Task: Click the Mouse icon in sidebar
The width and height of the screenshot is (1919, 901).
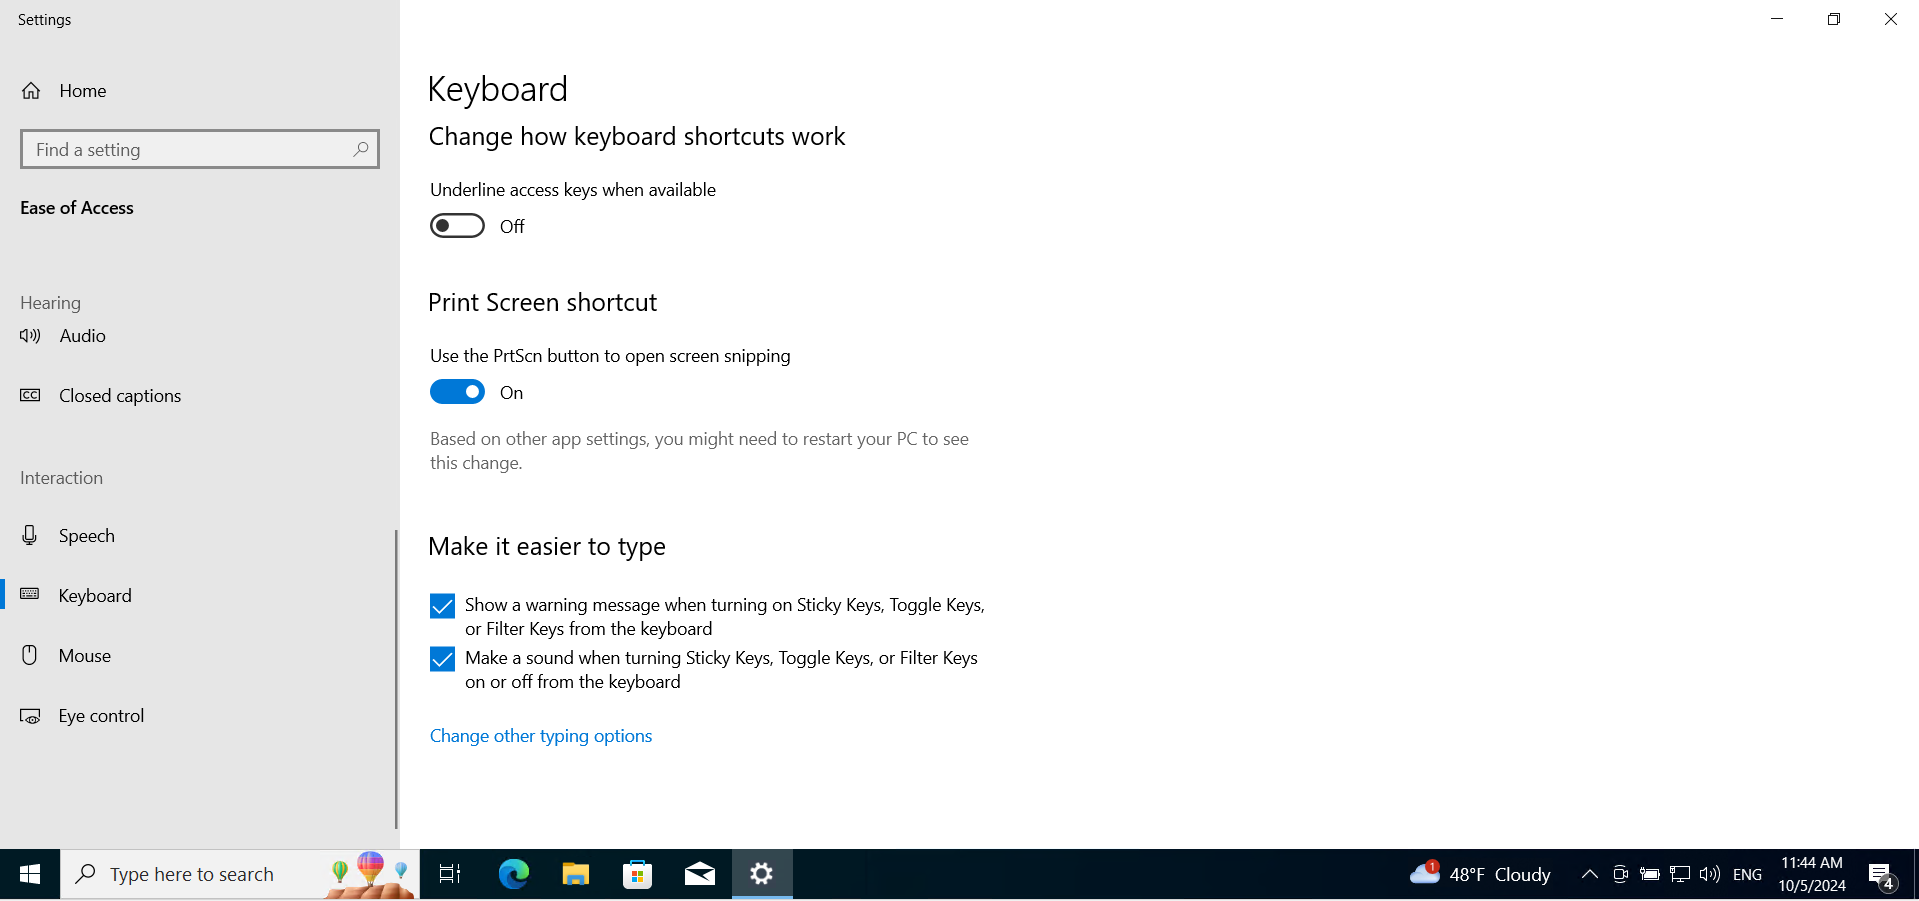Action: point(30,655)
